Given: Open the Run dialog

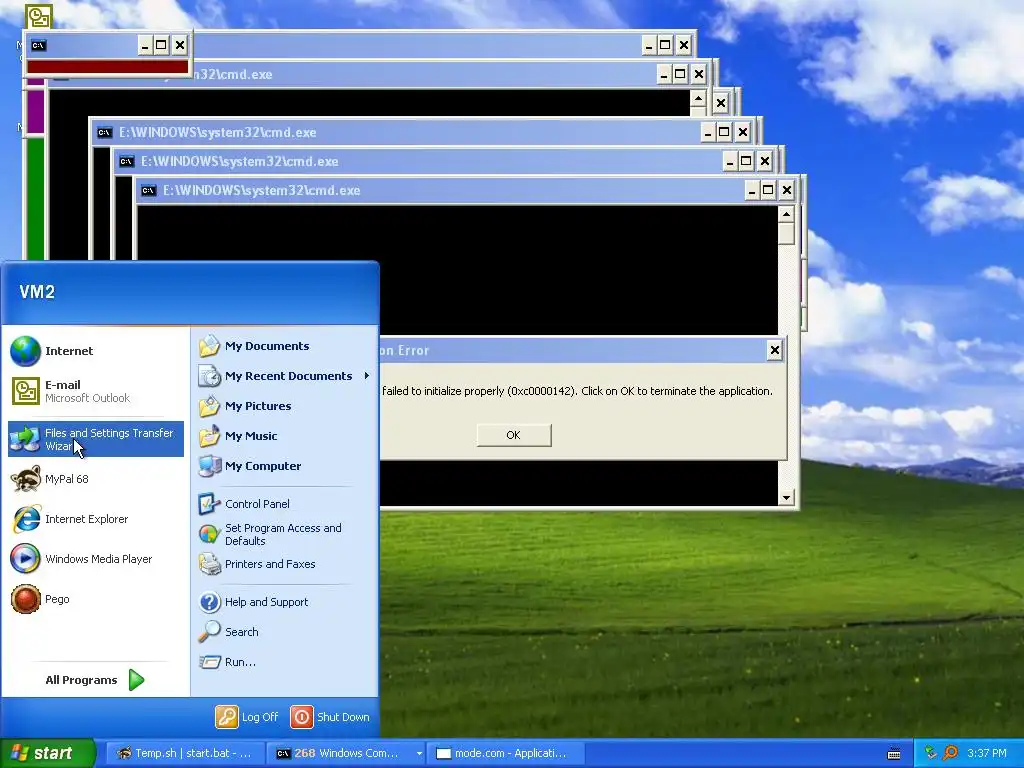Looking at the screenshot, I should 284,662.
